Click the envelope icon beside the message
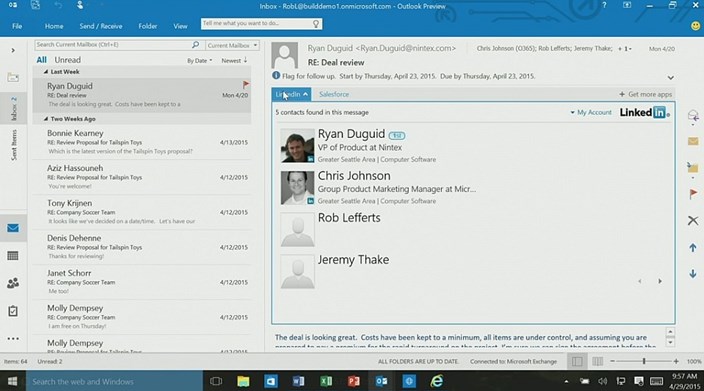 (x=693, y=142)
